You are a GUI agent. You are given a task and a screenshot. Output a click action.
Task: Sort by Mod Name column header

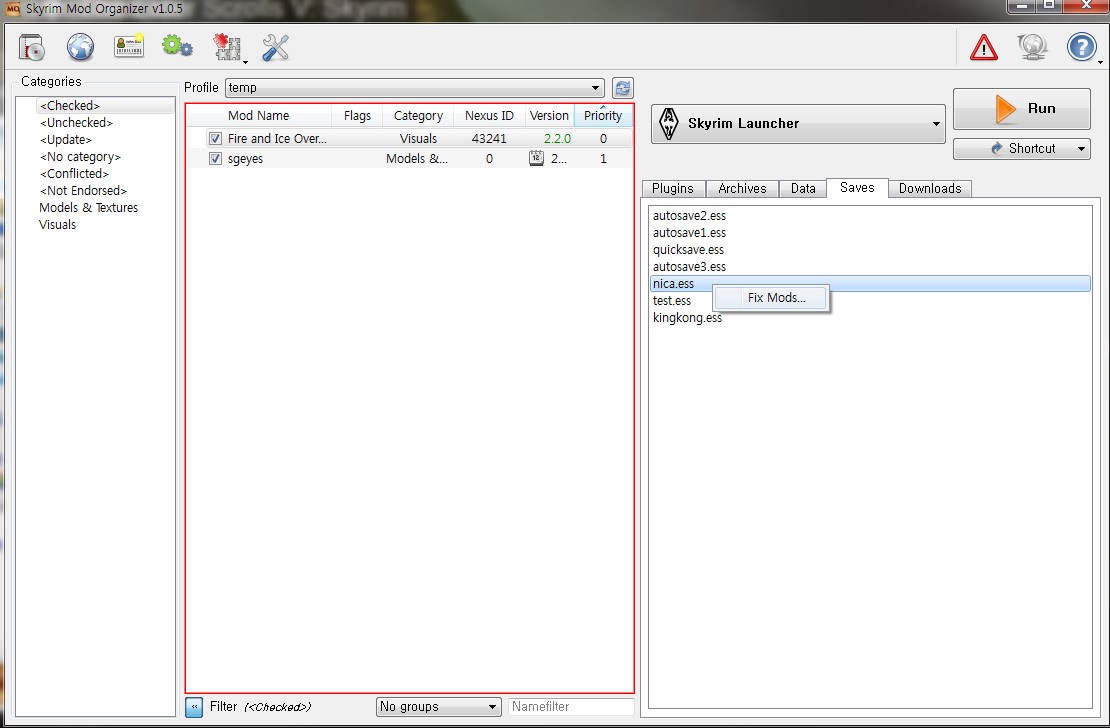258,115
